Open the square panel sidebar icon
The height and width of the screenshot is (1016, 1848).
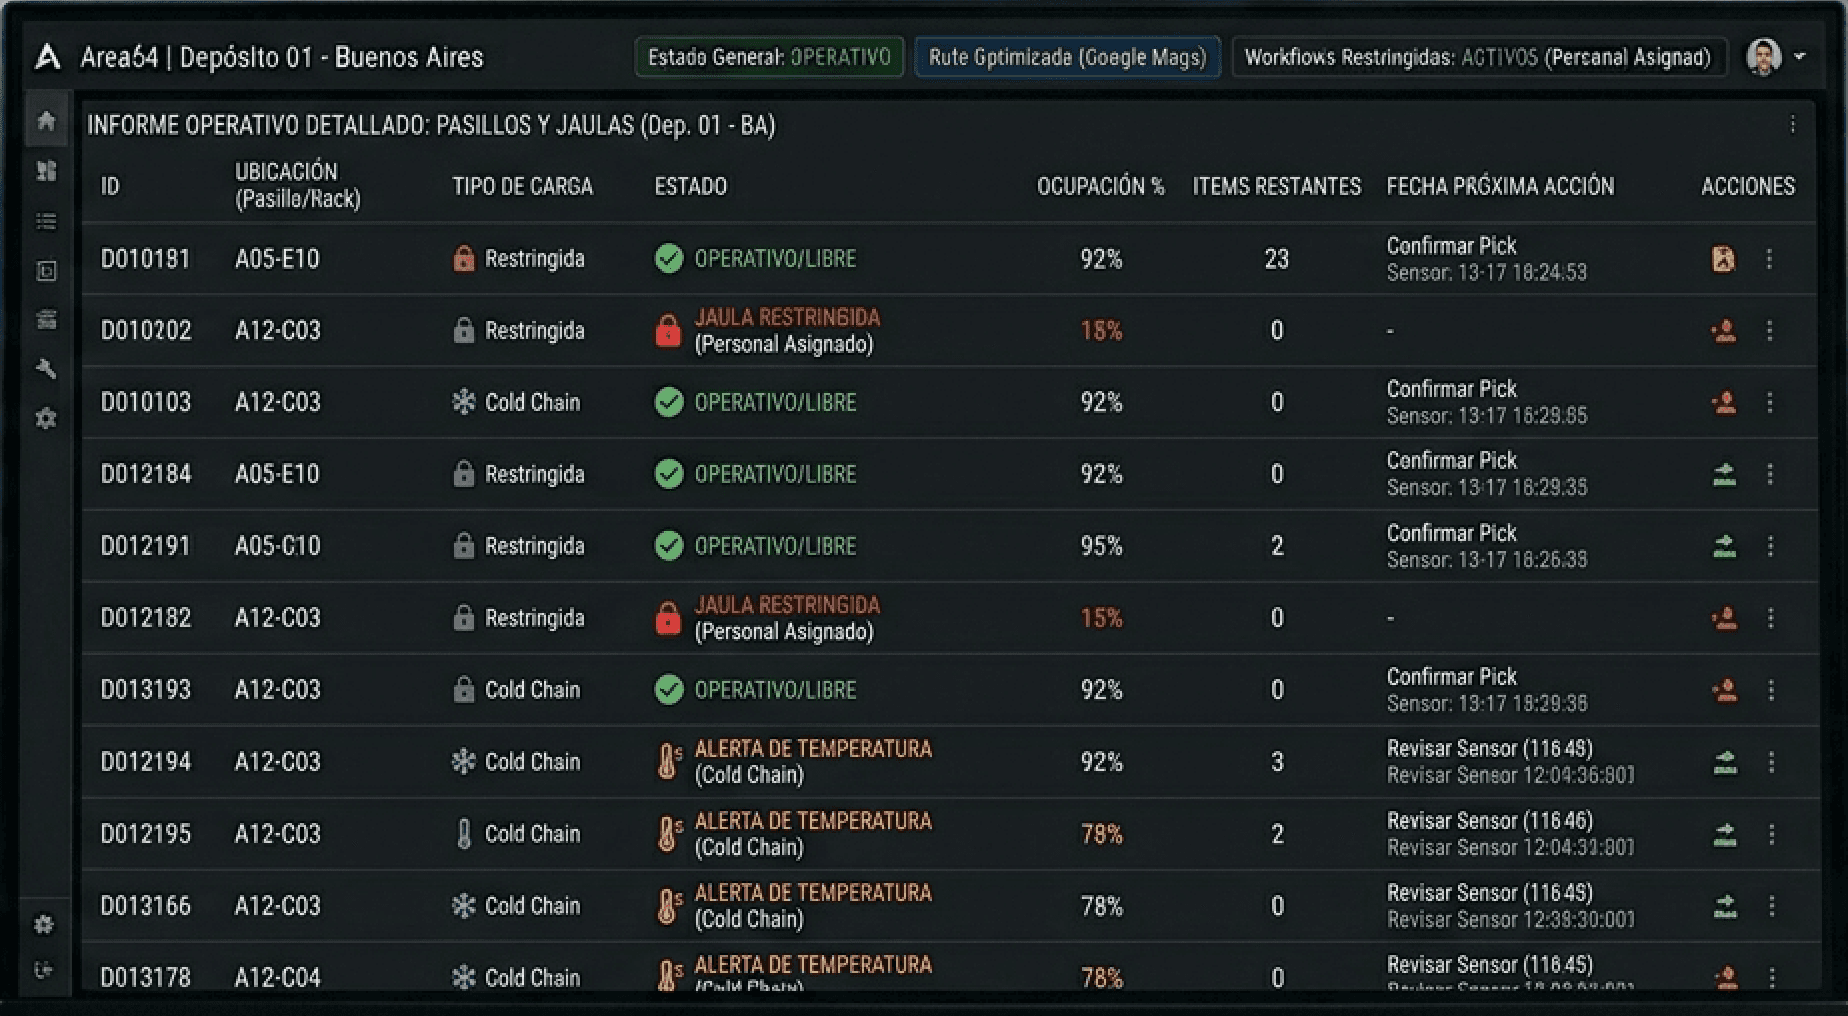click(x=46, y=271)
